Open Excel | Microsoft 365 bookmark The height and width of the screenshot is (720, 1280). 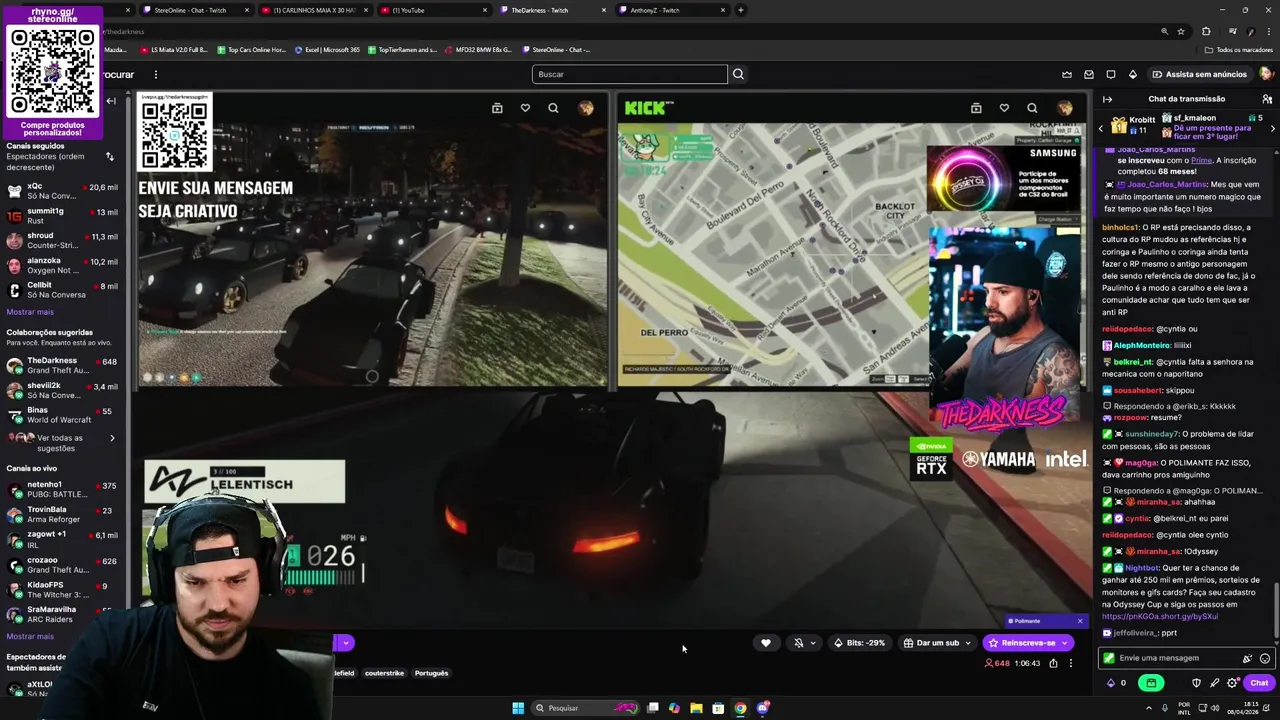[326, 50]
